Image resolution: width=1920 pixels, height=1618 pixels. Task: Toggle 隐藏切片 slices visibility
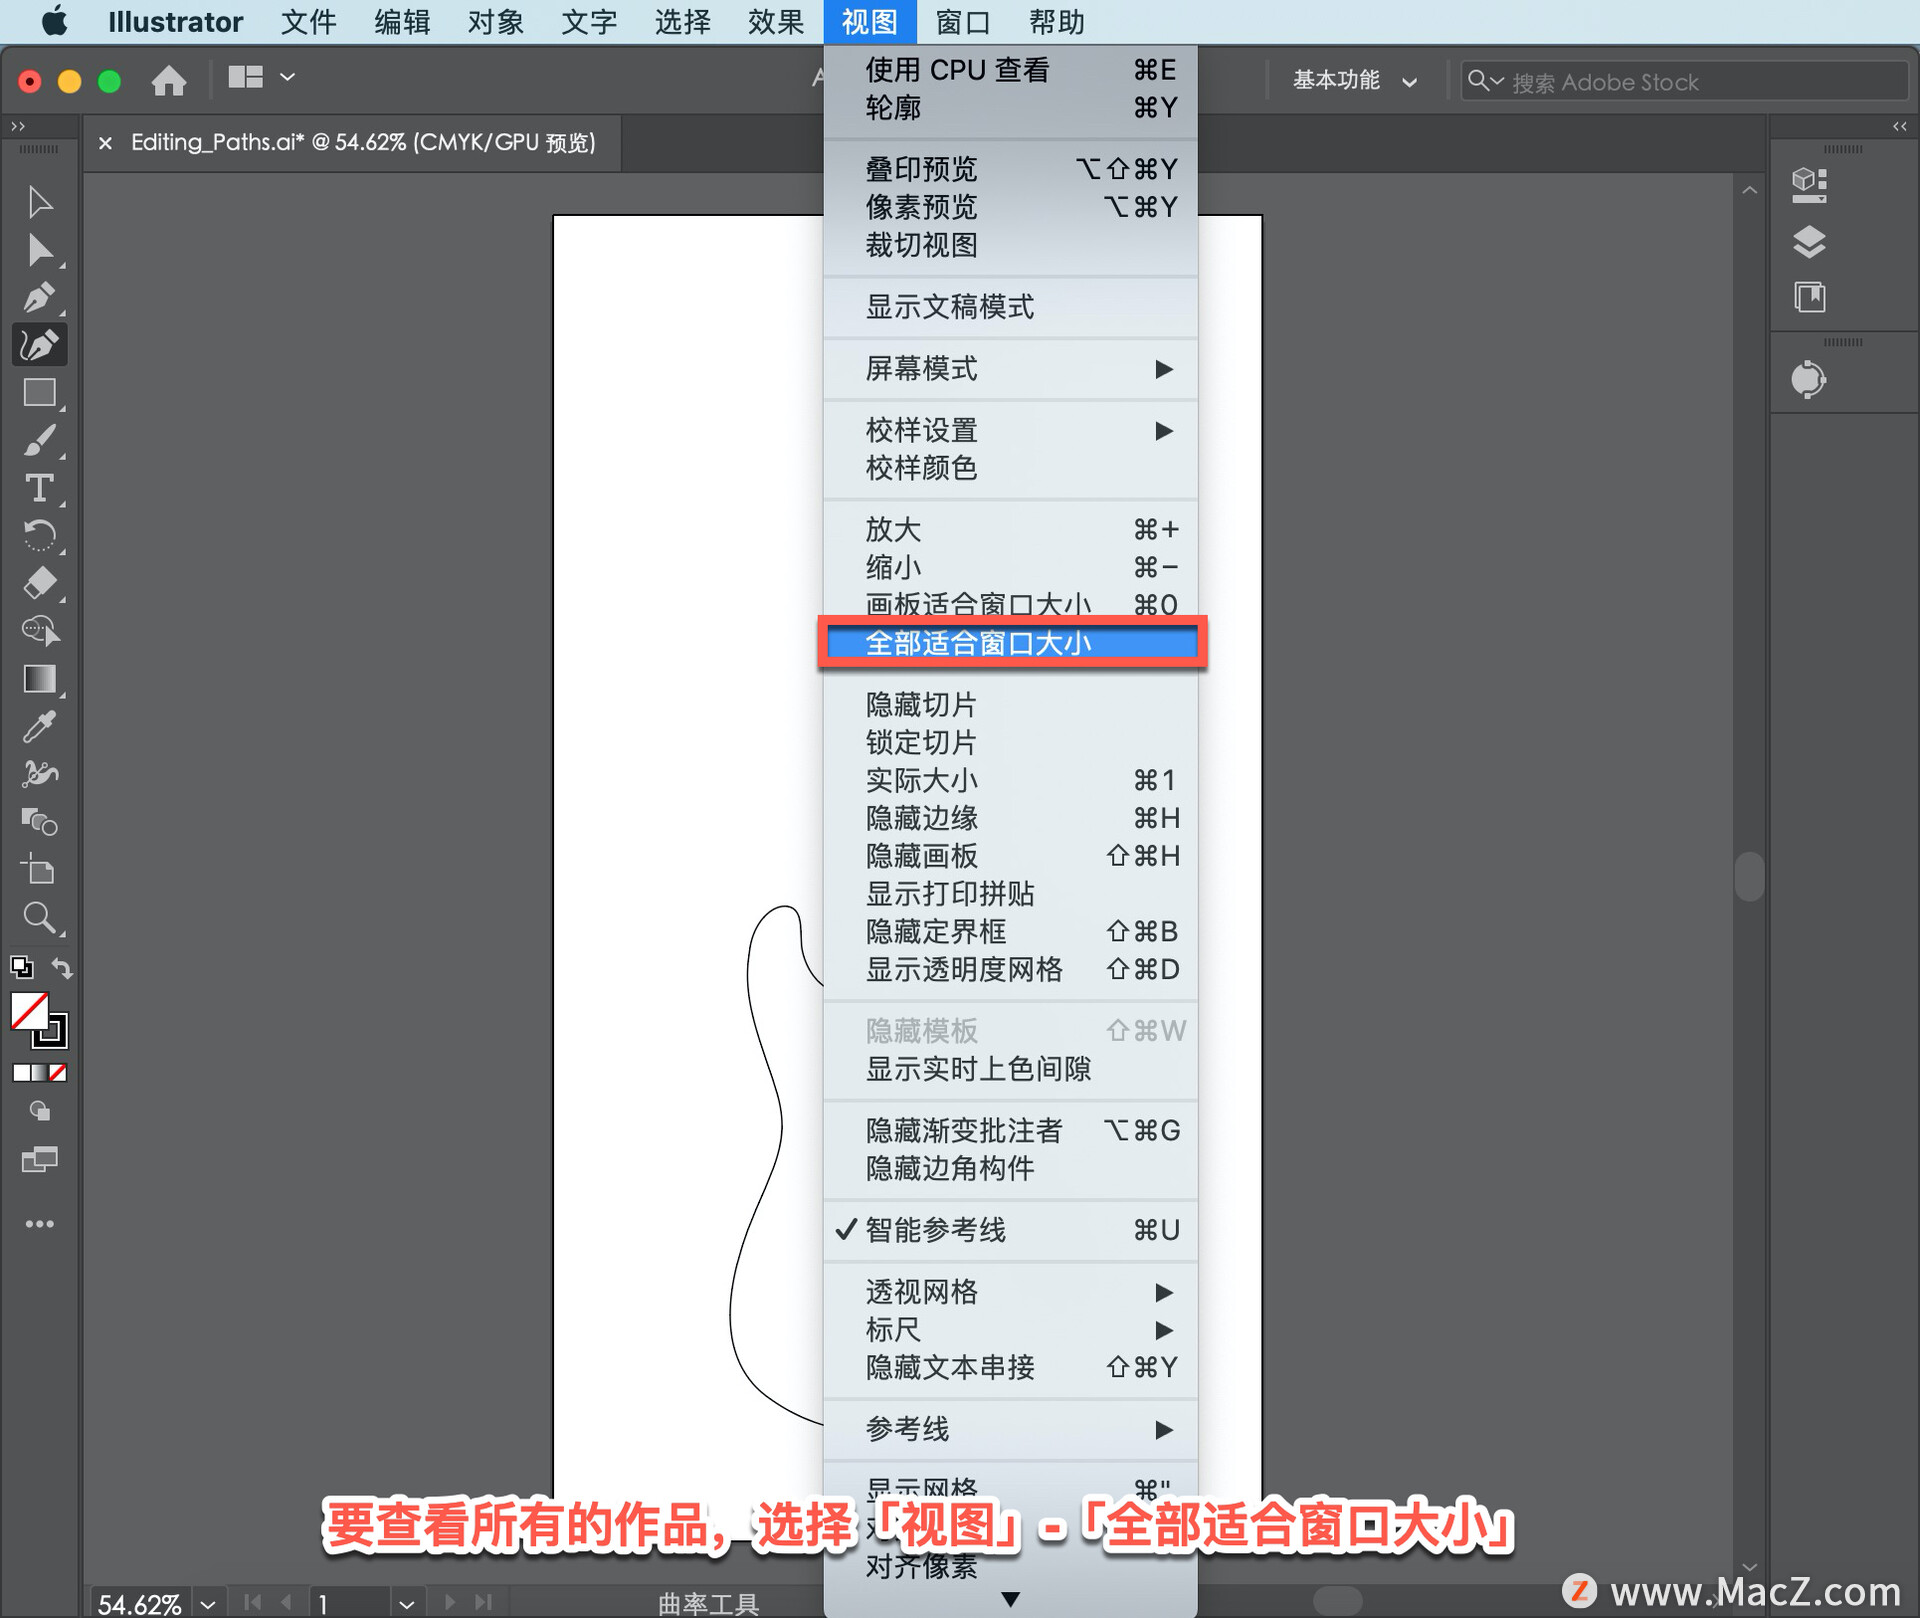click(x=1010, y=705)
